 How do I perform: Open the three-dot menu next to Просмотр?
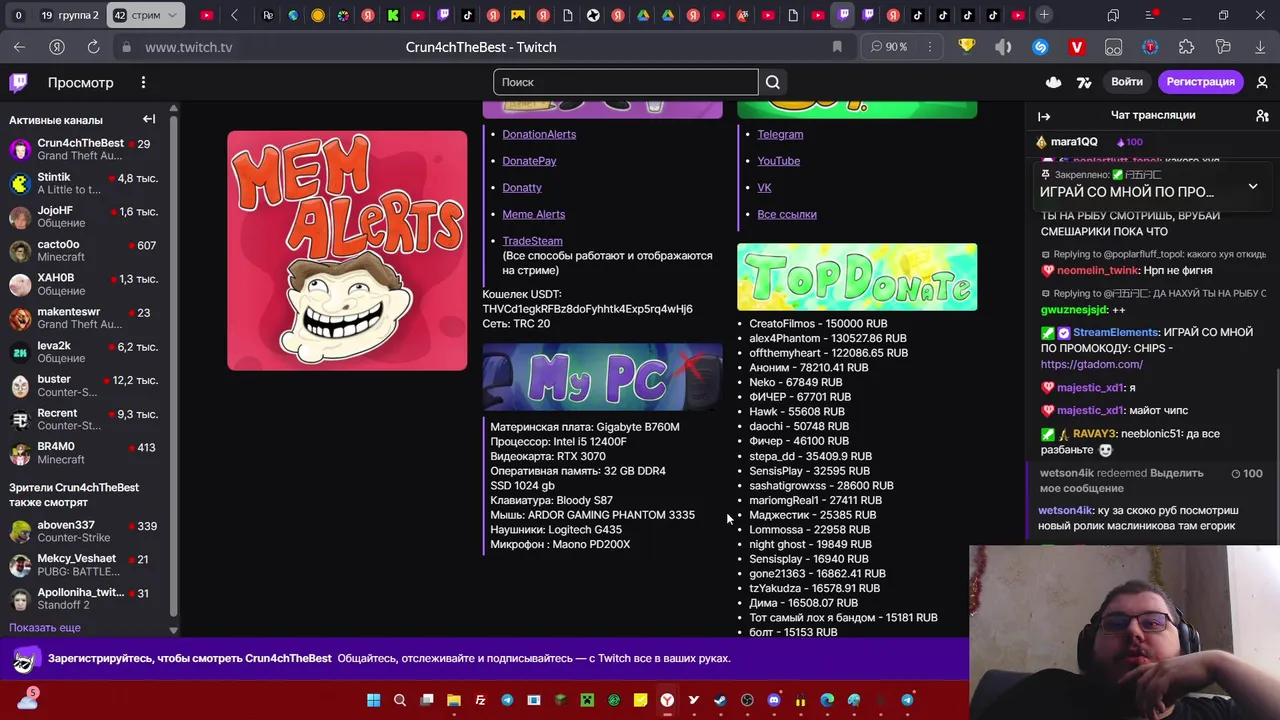[143, 82]
